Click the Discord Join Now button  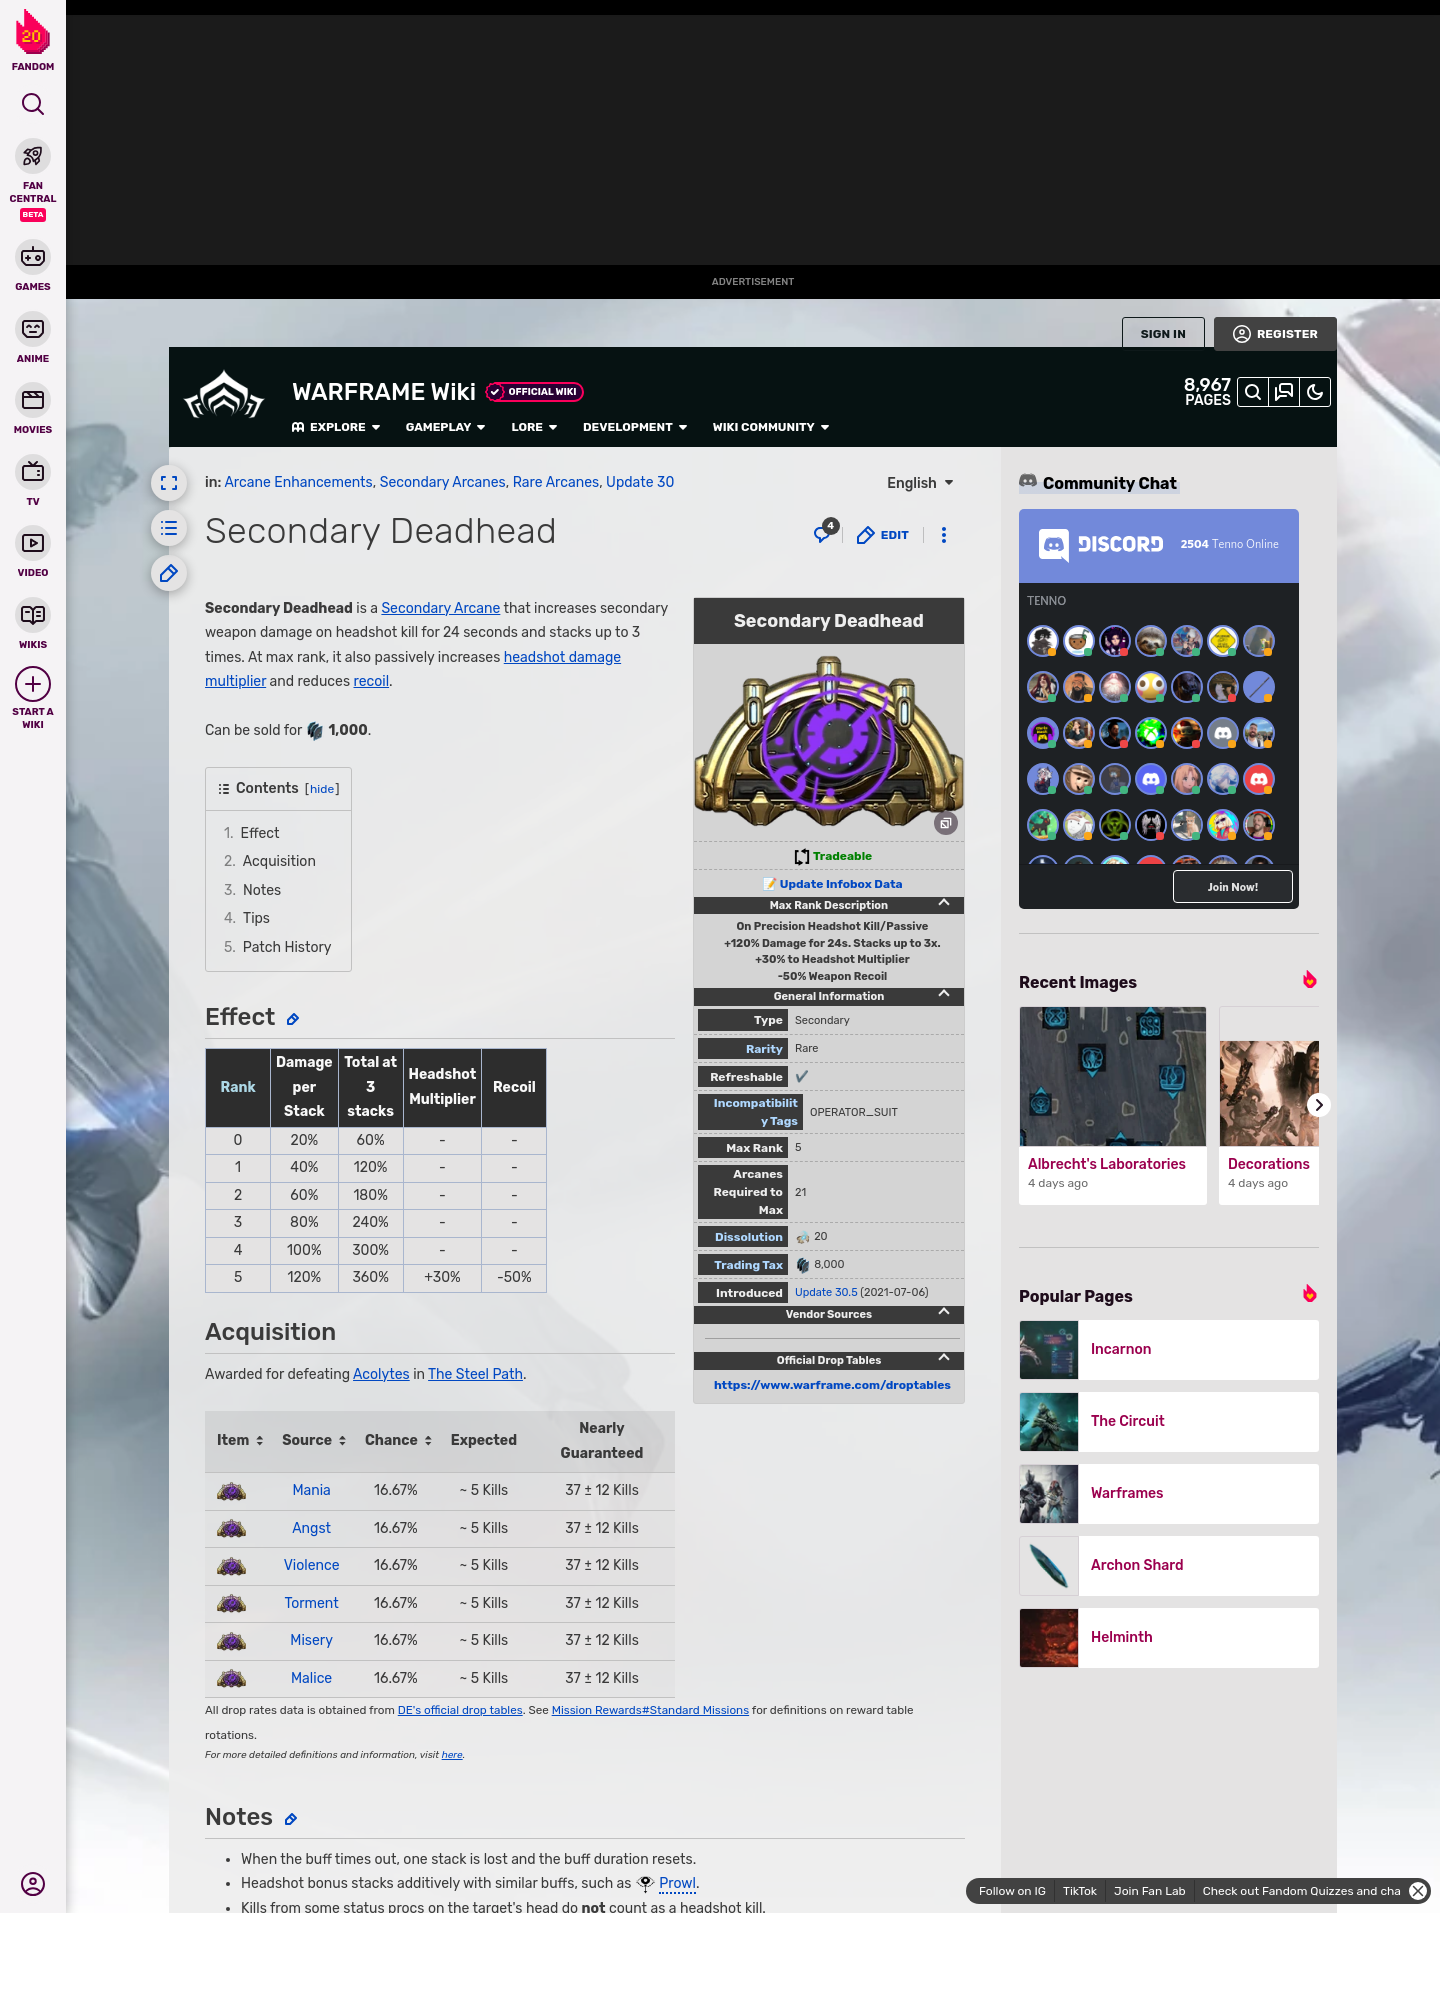(x=1232, y=887)
